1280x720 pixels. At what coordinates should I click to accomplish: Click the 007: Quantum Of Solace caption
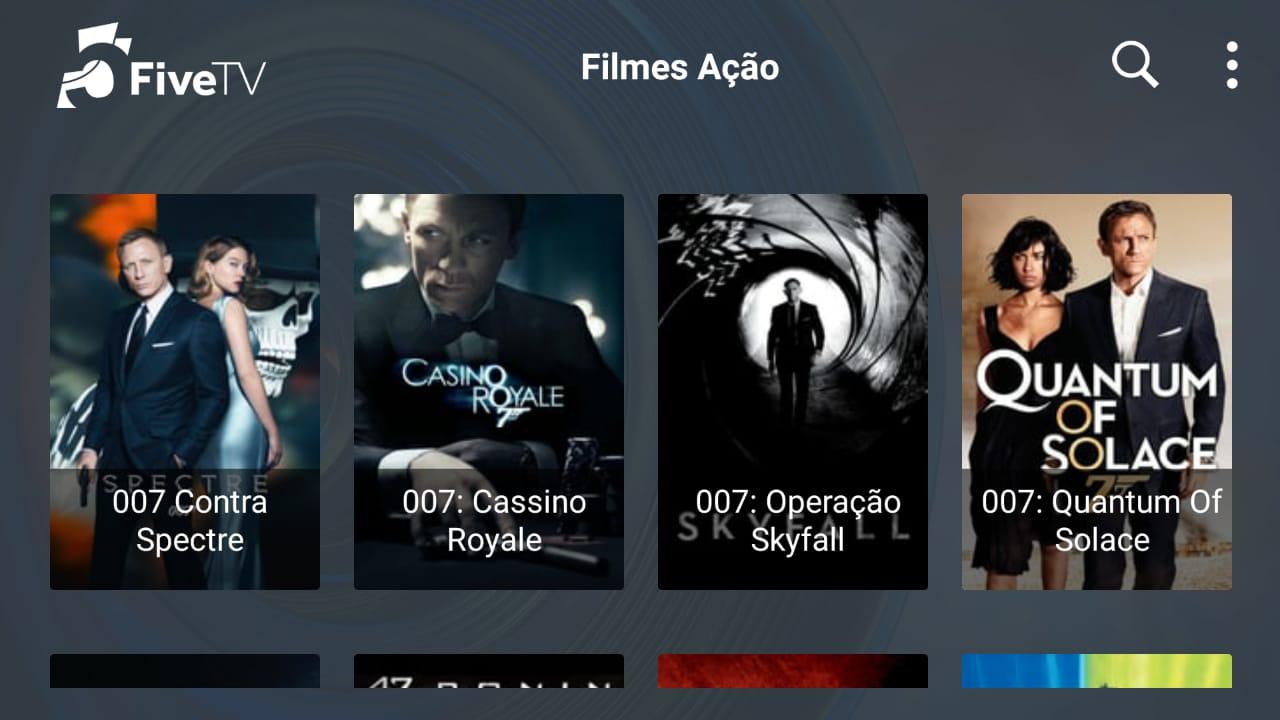point(1102,521)
